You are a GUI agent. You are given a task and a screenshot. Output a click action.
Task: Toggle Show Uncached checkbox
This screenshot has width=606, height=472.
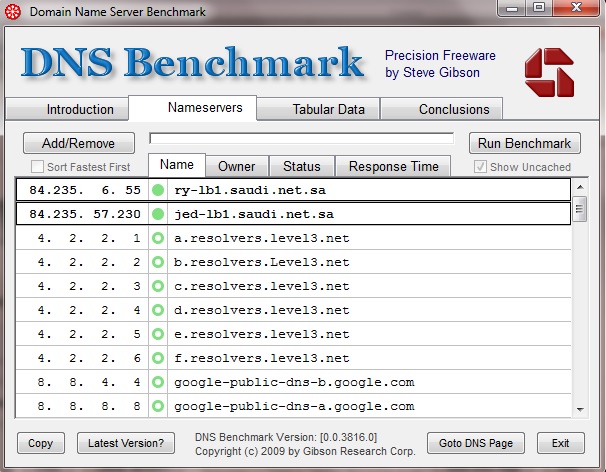point(480,167)
